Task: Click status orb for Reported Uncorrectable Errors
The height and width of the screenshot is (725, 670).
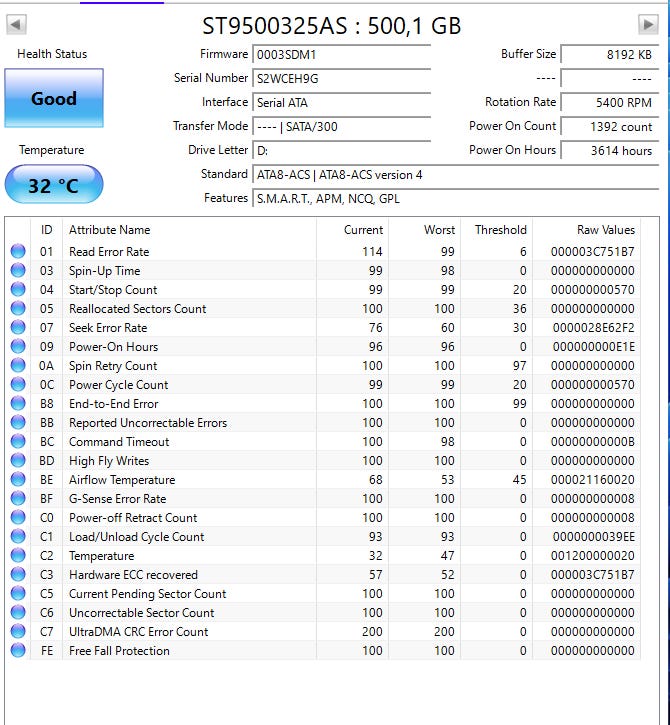Action: click(x=18, y=422)
